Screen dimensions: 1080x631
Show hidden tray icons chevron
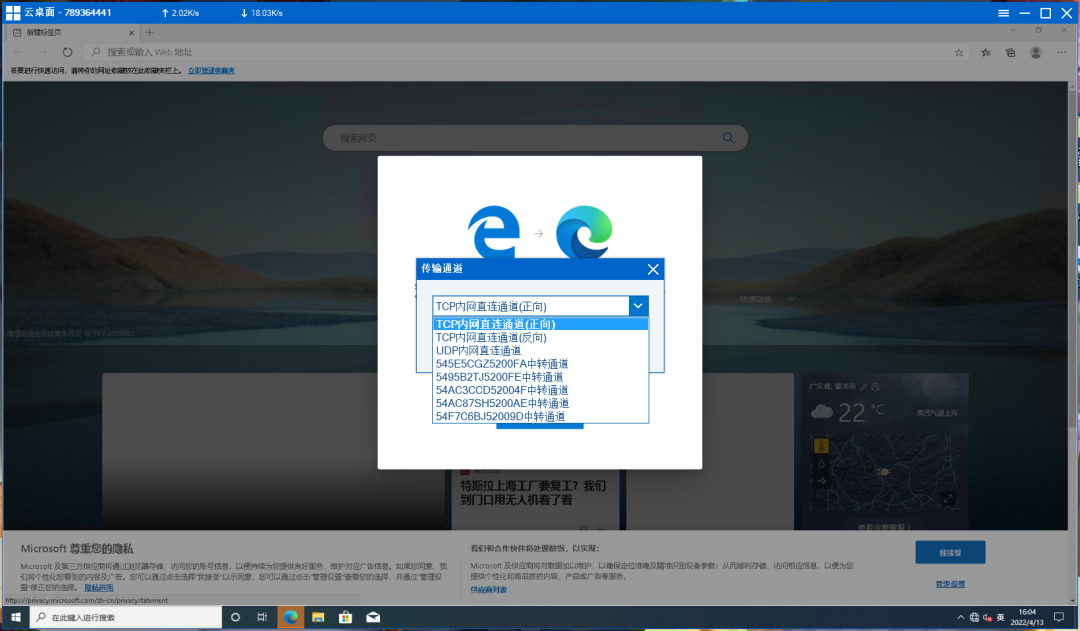[960, 617]
